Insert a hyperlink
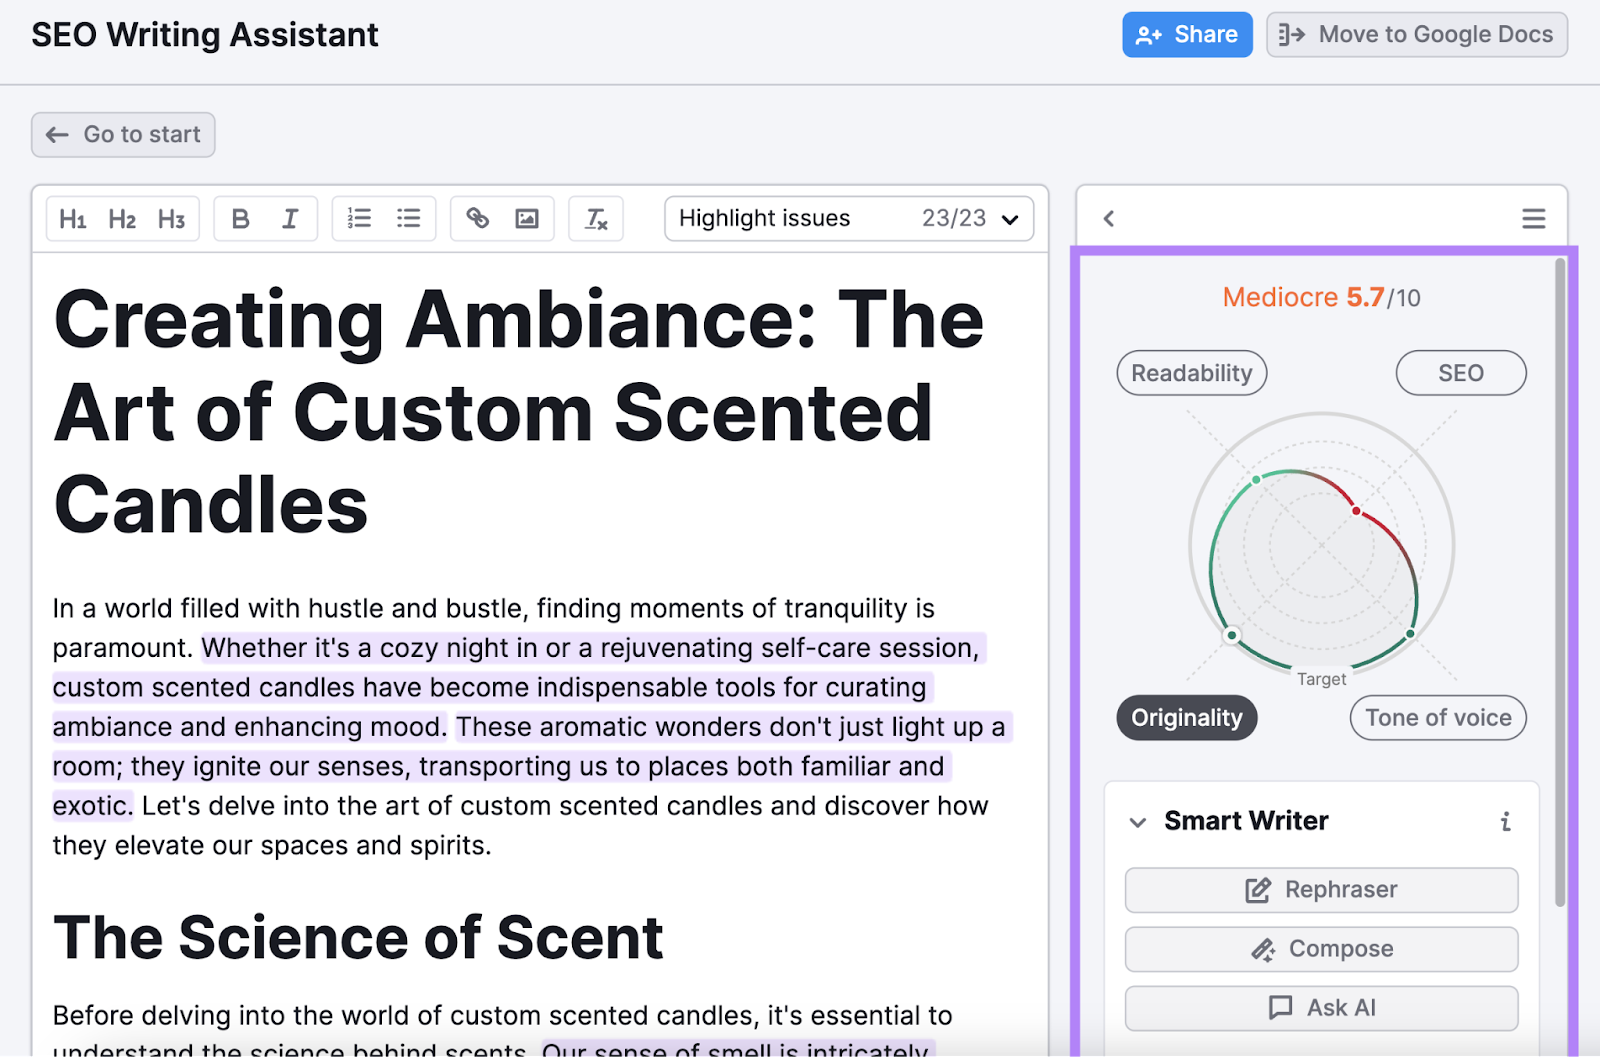Image resolution: width=1600 pixels, height=1057 pixels. 478,218
